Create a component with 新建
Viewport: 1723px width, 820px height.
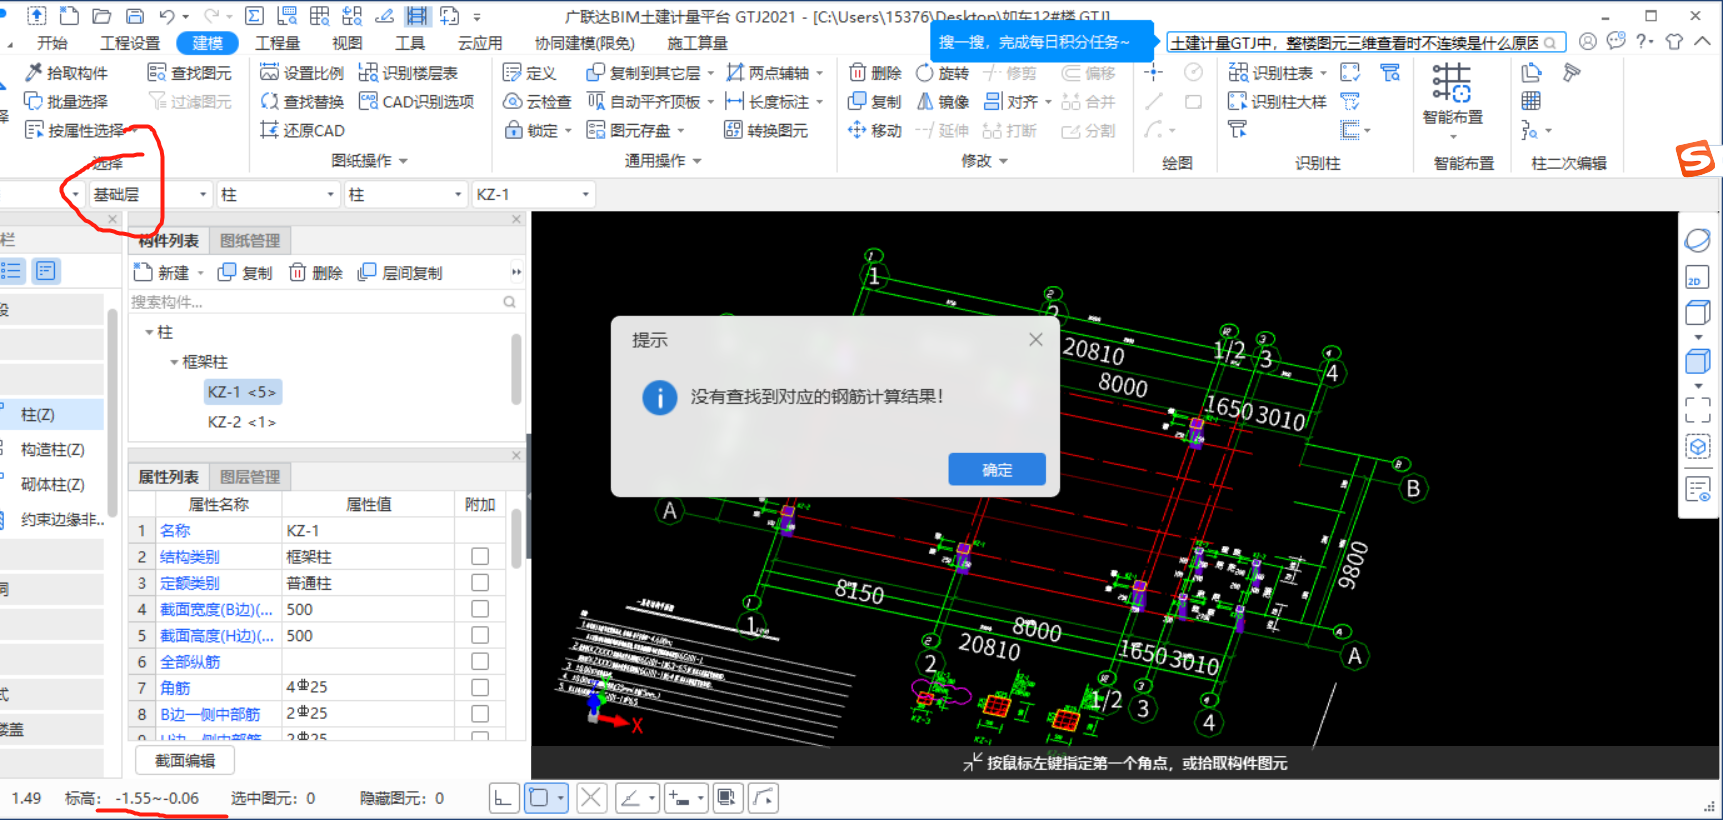point(167,272)
